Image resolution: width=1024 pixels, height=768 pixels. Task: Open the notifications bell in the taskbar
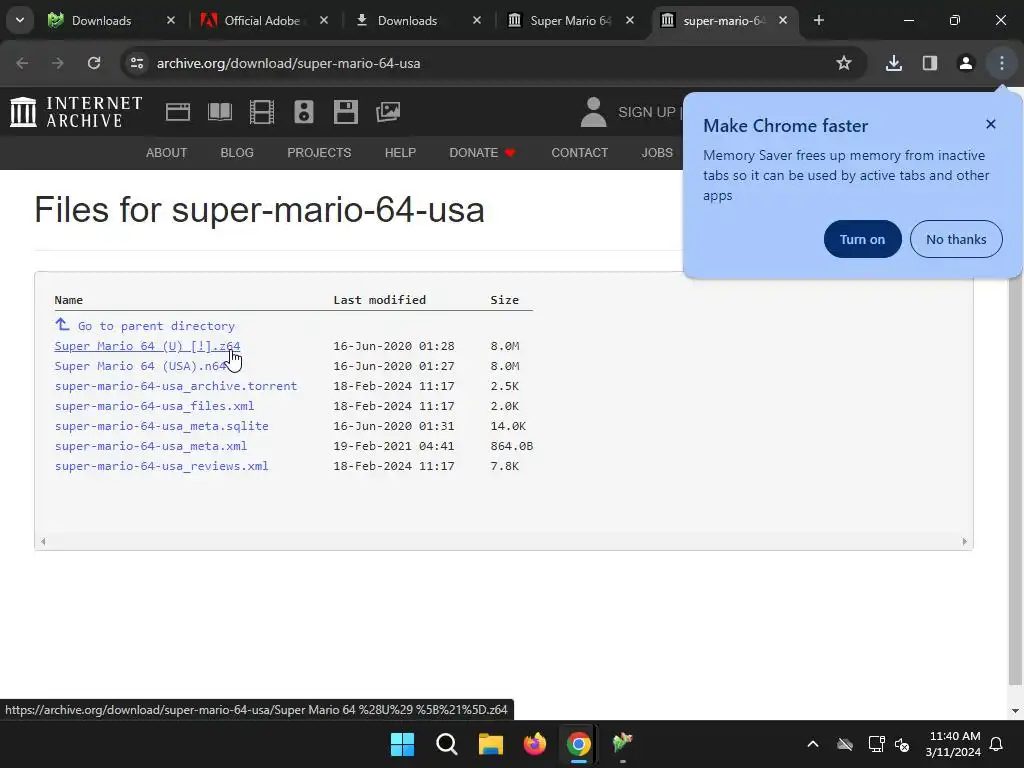point(997,744)
